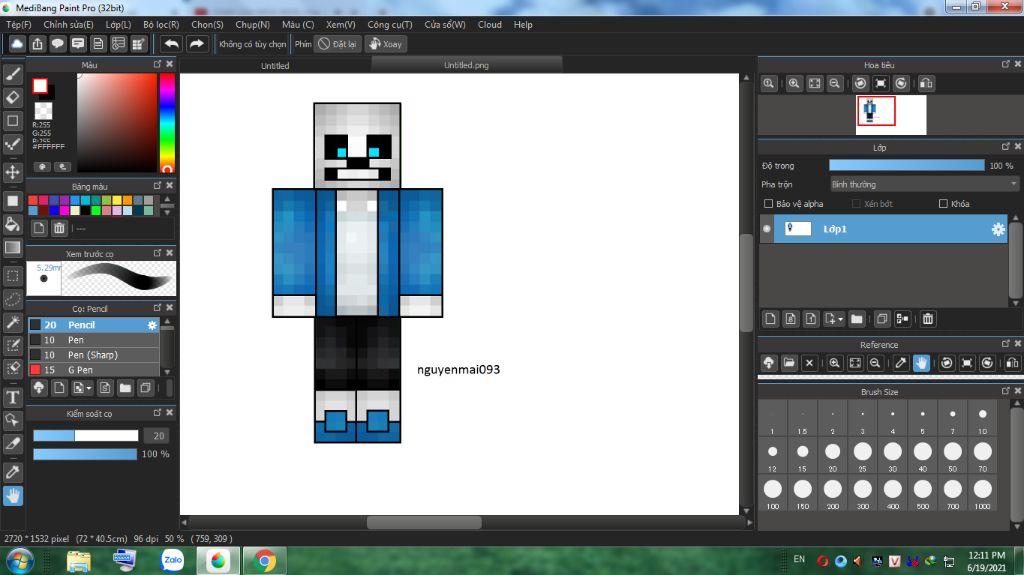Open the add-brush dropdown in the brush panel

pyautogui.click(x=89, y=388)
